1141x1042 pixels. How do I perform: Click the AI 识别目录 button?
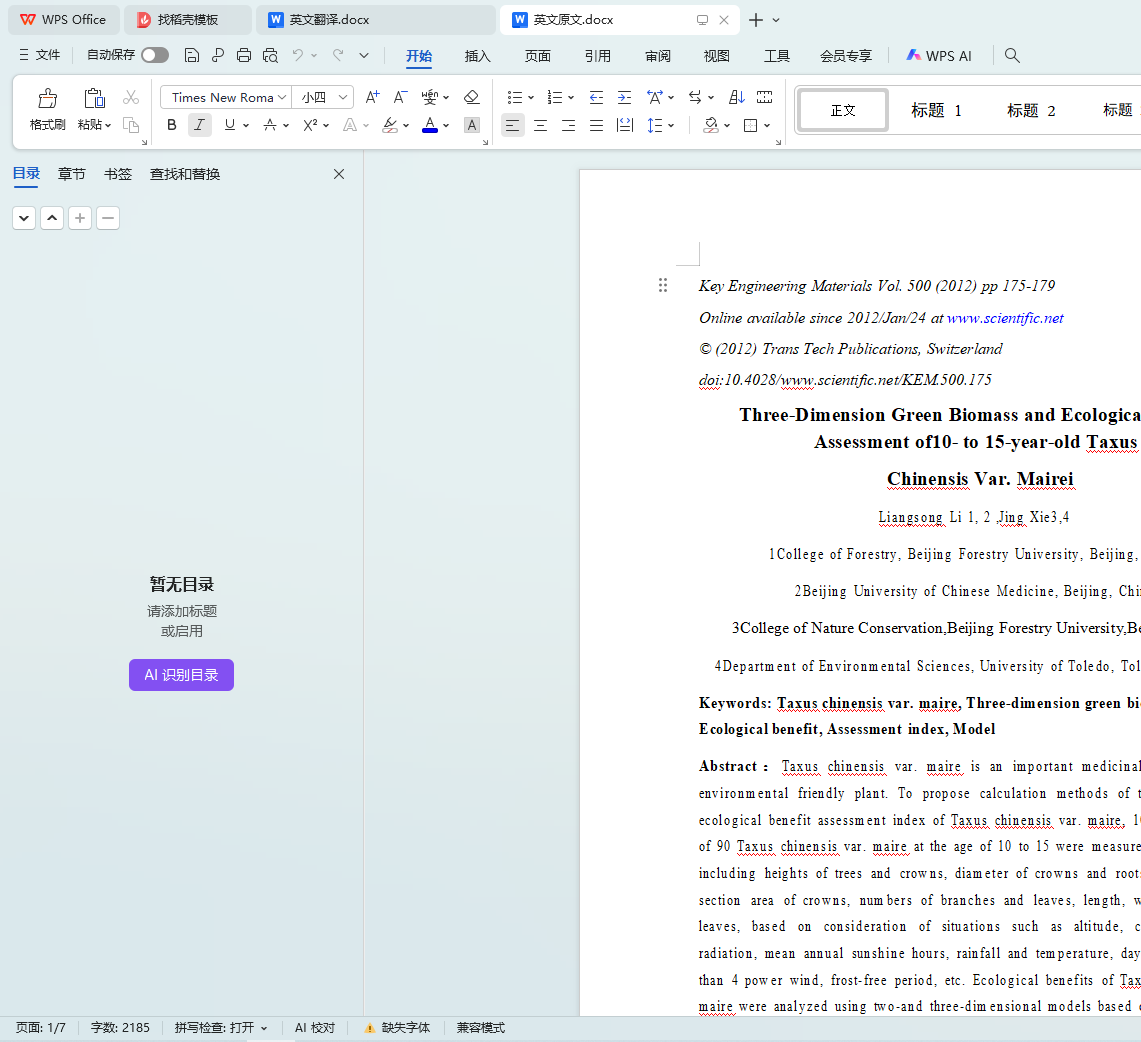tap(181, 675)
